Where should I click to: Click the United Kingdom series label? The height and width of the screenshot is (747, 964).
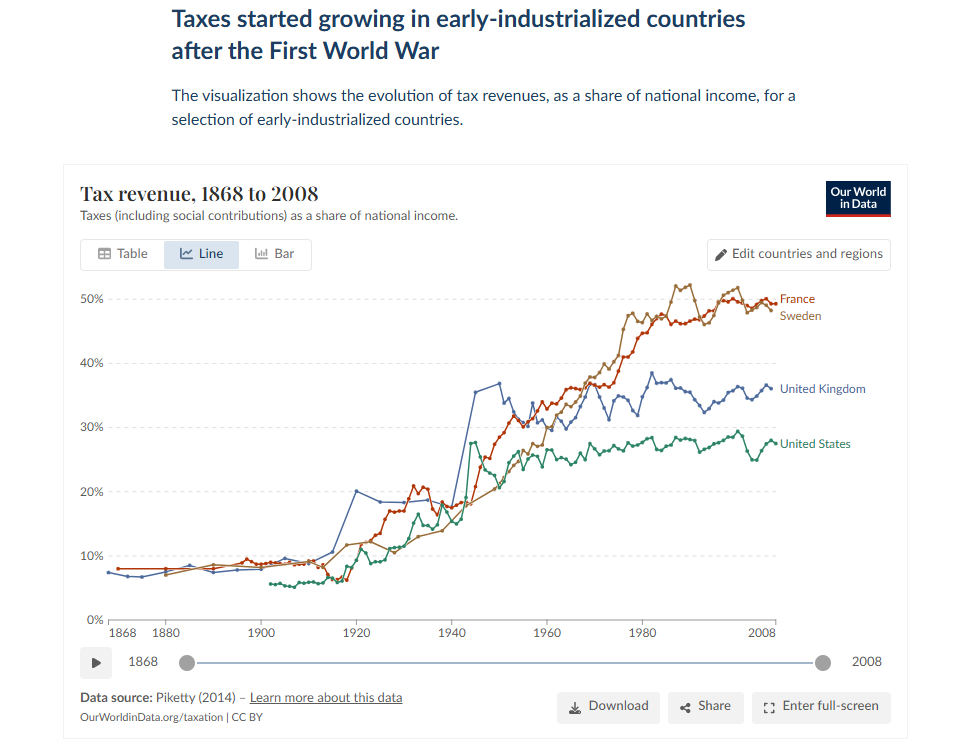(822, 389)
